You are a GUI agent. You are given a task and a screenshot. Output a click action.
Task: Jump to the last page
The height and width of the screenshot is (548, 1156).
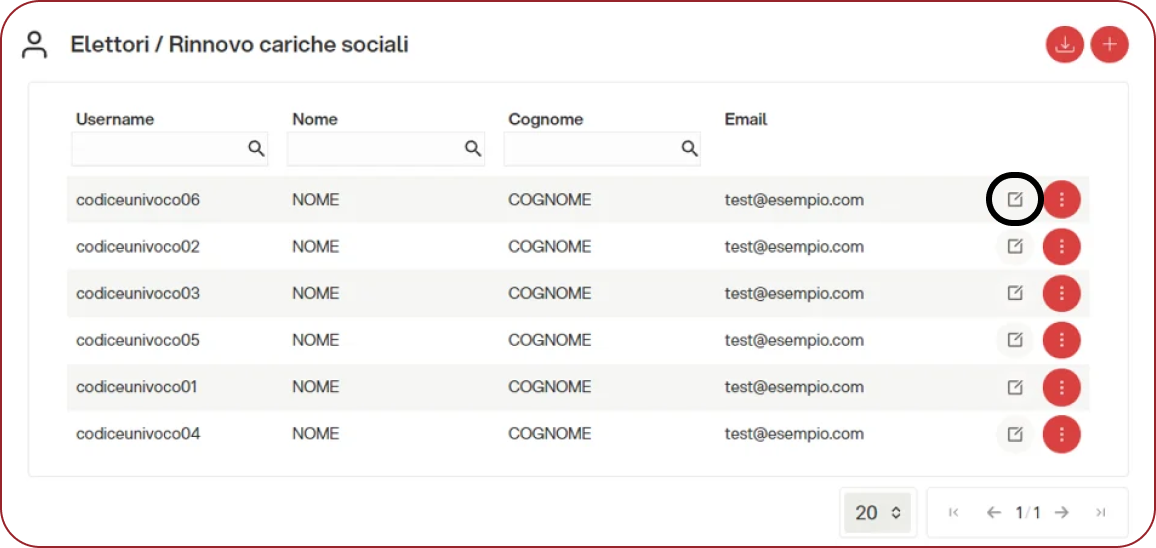tap(1100, 513)
